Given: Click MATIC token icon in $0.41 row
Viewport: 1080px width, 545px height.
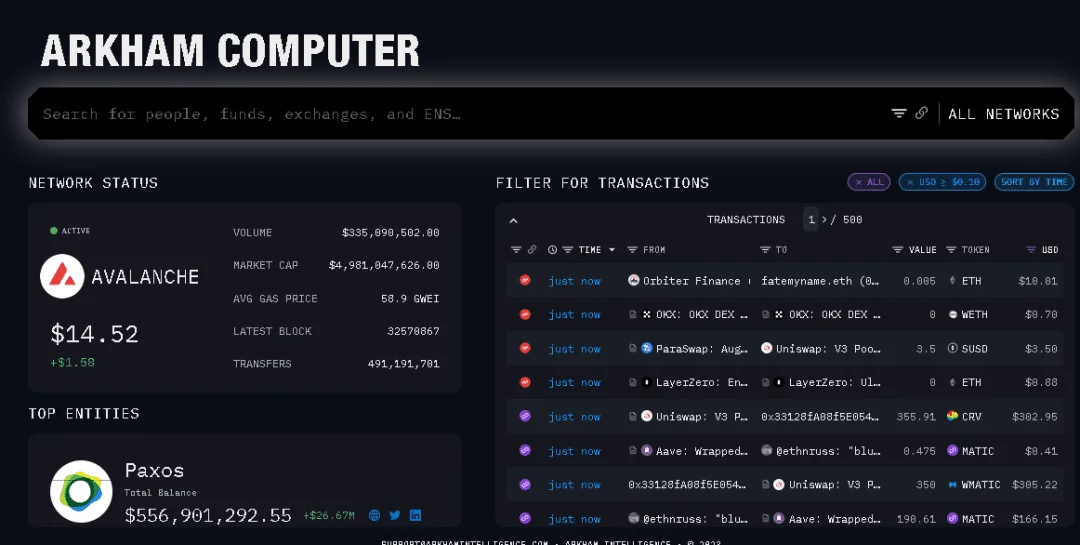Looking at the screenshot, I should 953,451.
